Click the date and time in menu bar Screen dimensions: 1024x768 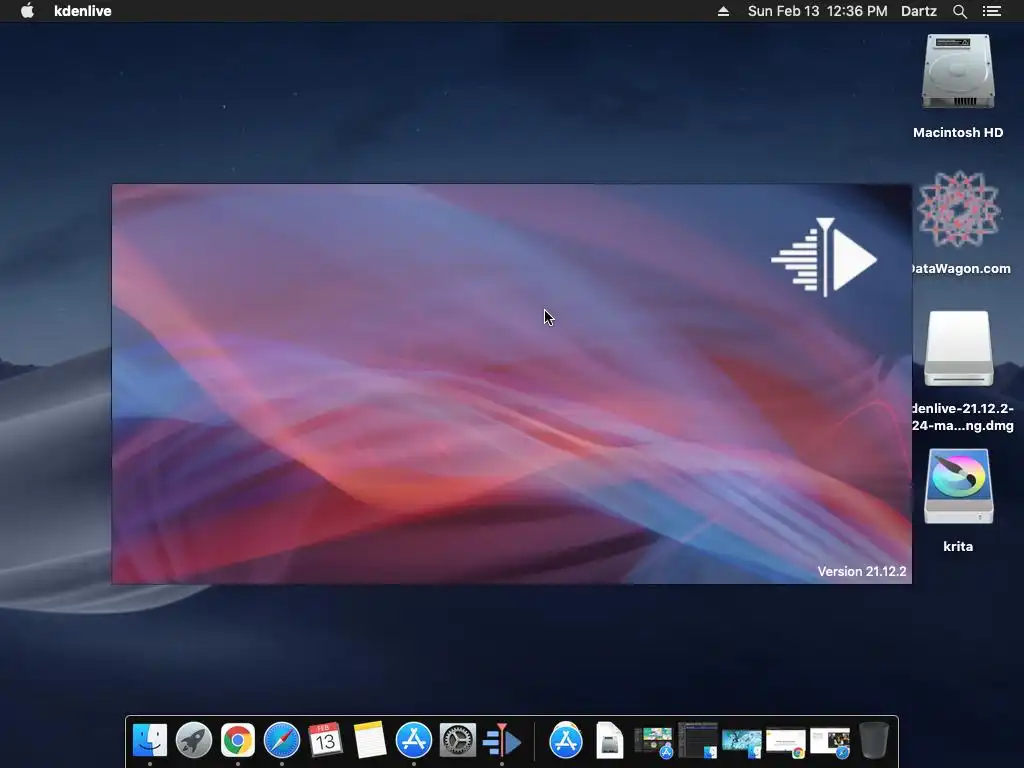point(817,11)
